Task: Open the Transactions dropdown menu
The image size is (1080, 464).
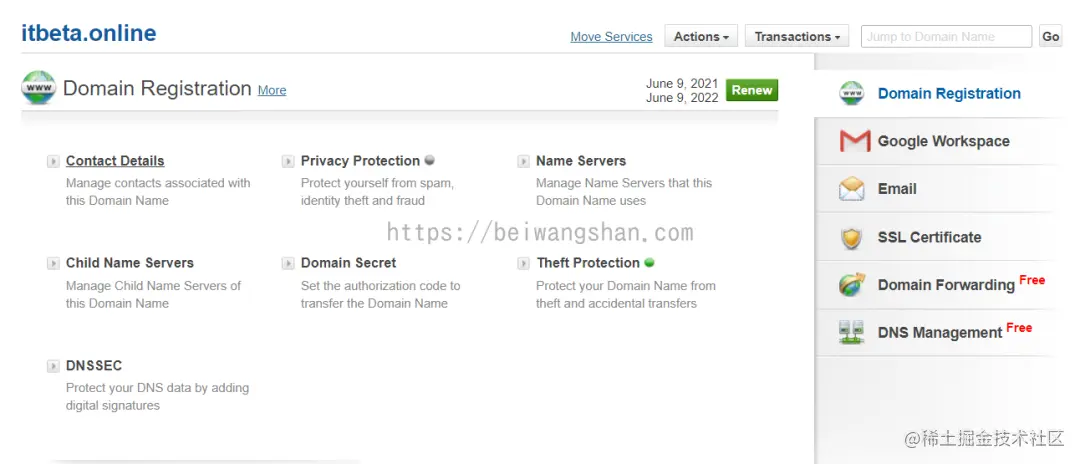Action: coord(797,36)
